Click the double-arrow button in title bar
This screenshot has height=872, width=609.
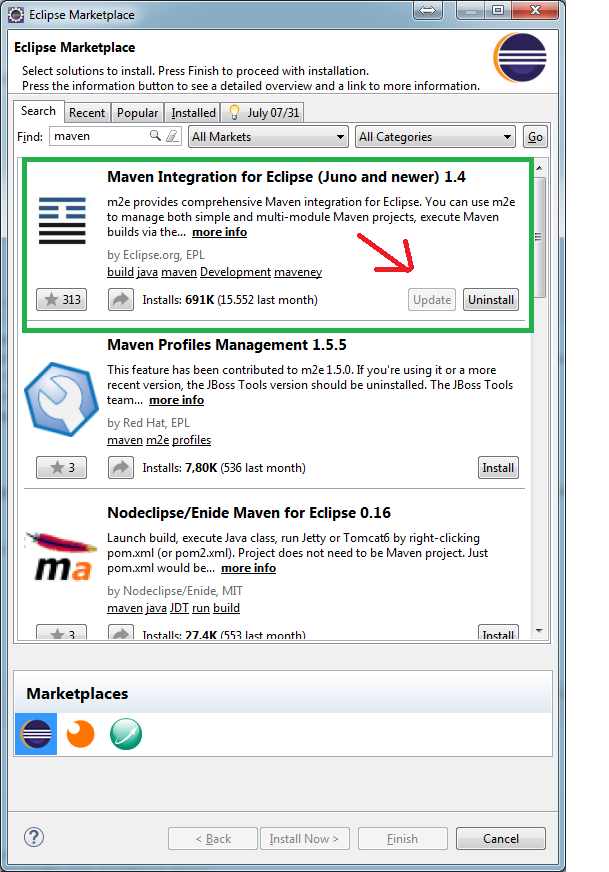point(428,10)
